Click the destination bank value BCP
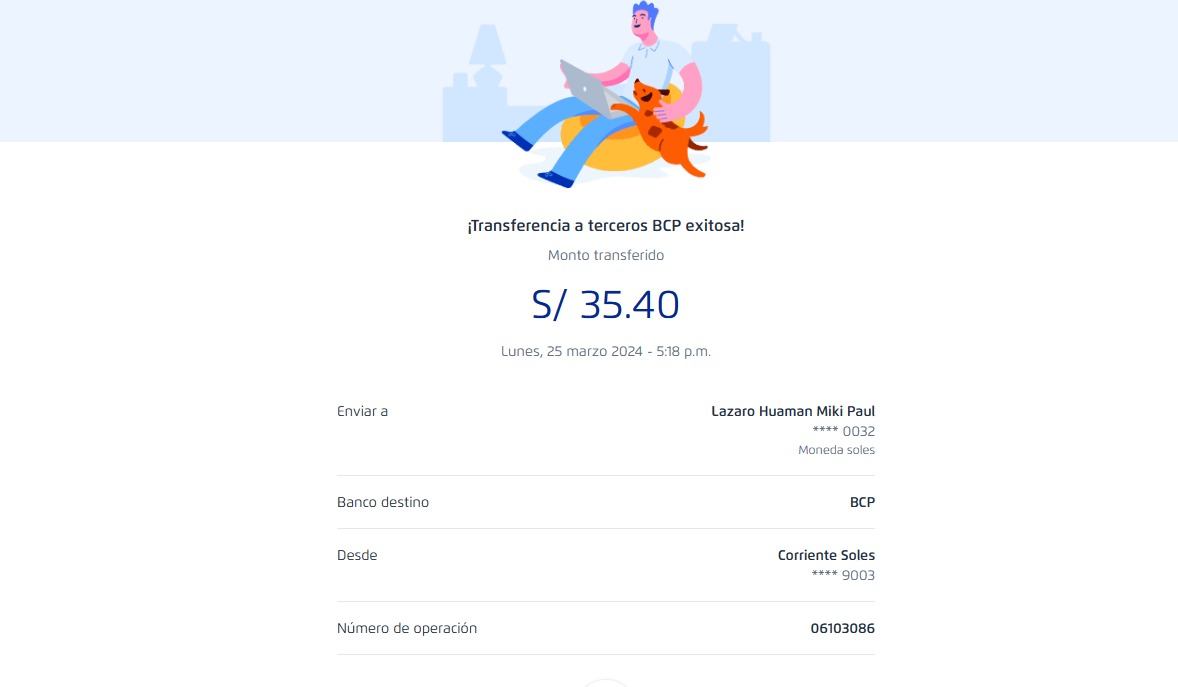The width and height of the screenshot is (1178, 687). pos(862,502)
